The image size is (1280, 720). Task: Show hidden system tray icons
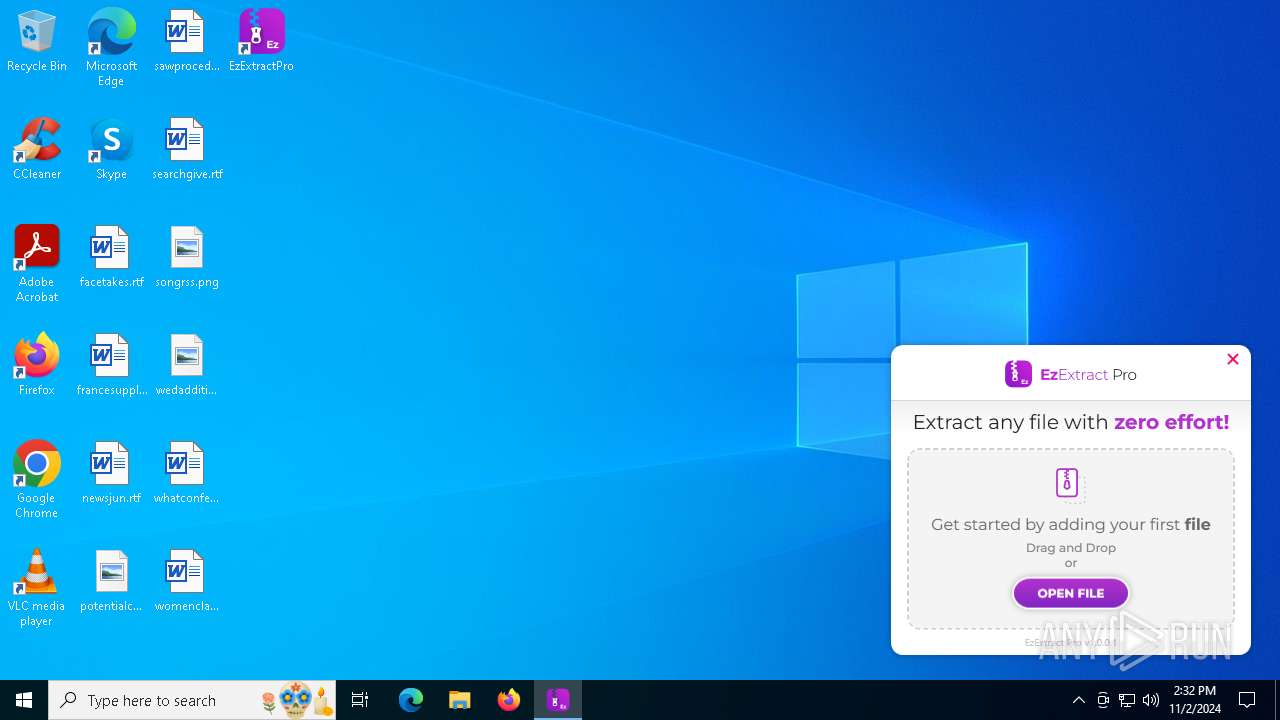pyautogui.click(x=1079, y=700)
